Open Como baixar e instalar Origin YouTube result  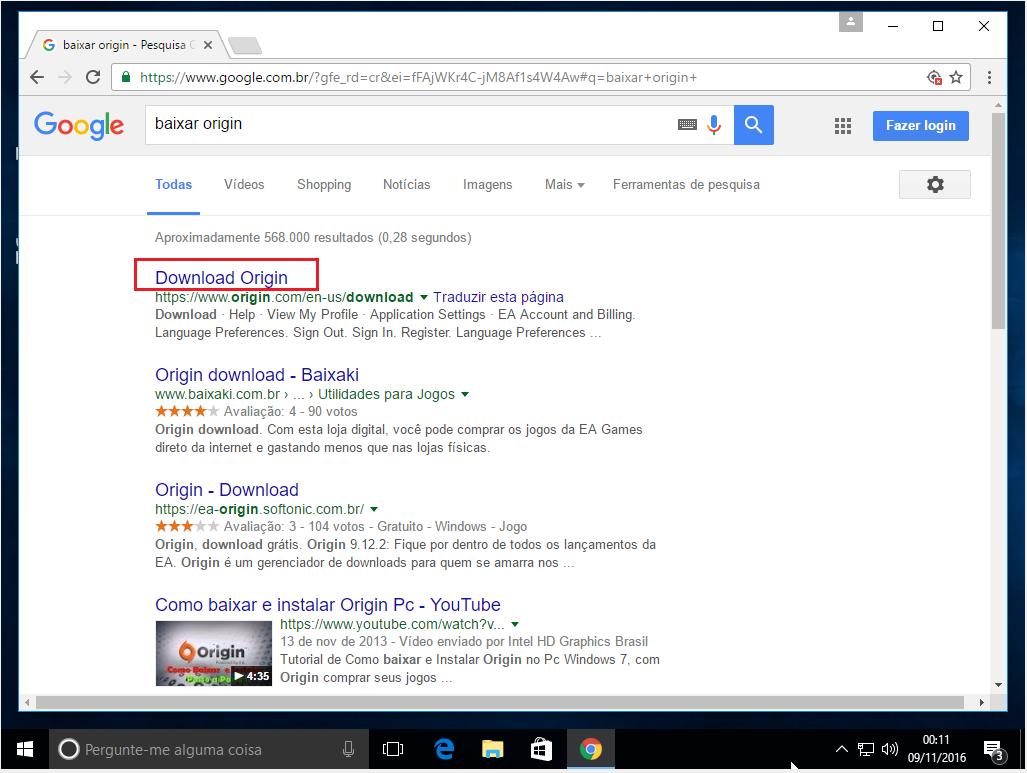pyautogui.click(x=327, y=605)
